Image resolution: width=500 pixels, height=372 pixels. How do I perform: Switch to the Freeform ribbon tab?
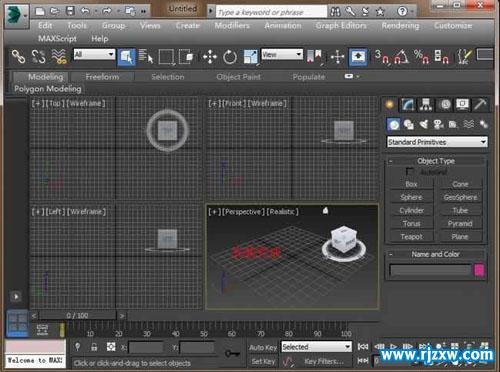(102, 77)
